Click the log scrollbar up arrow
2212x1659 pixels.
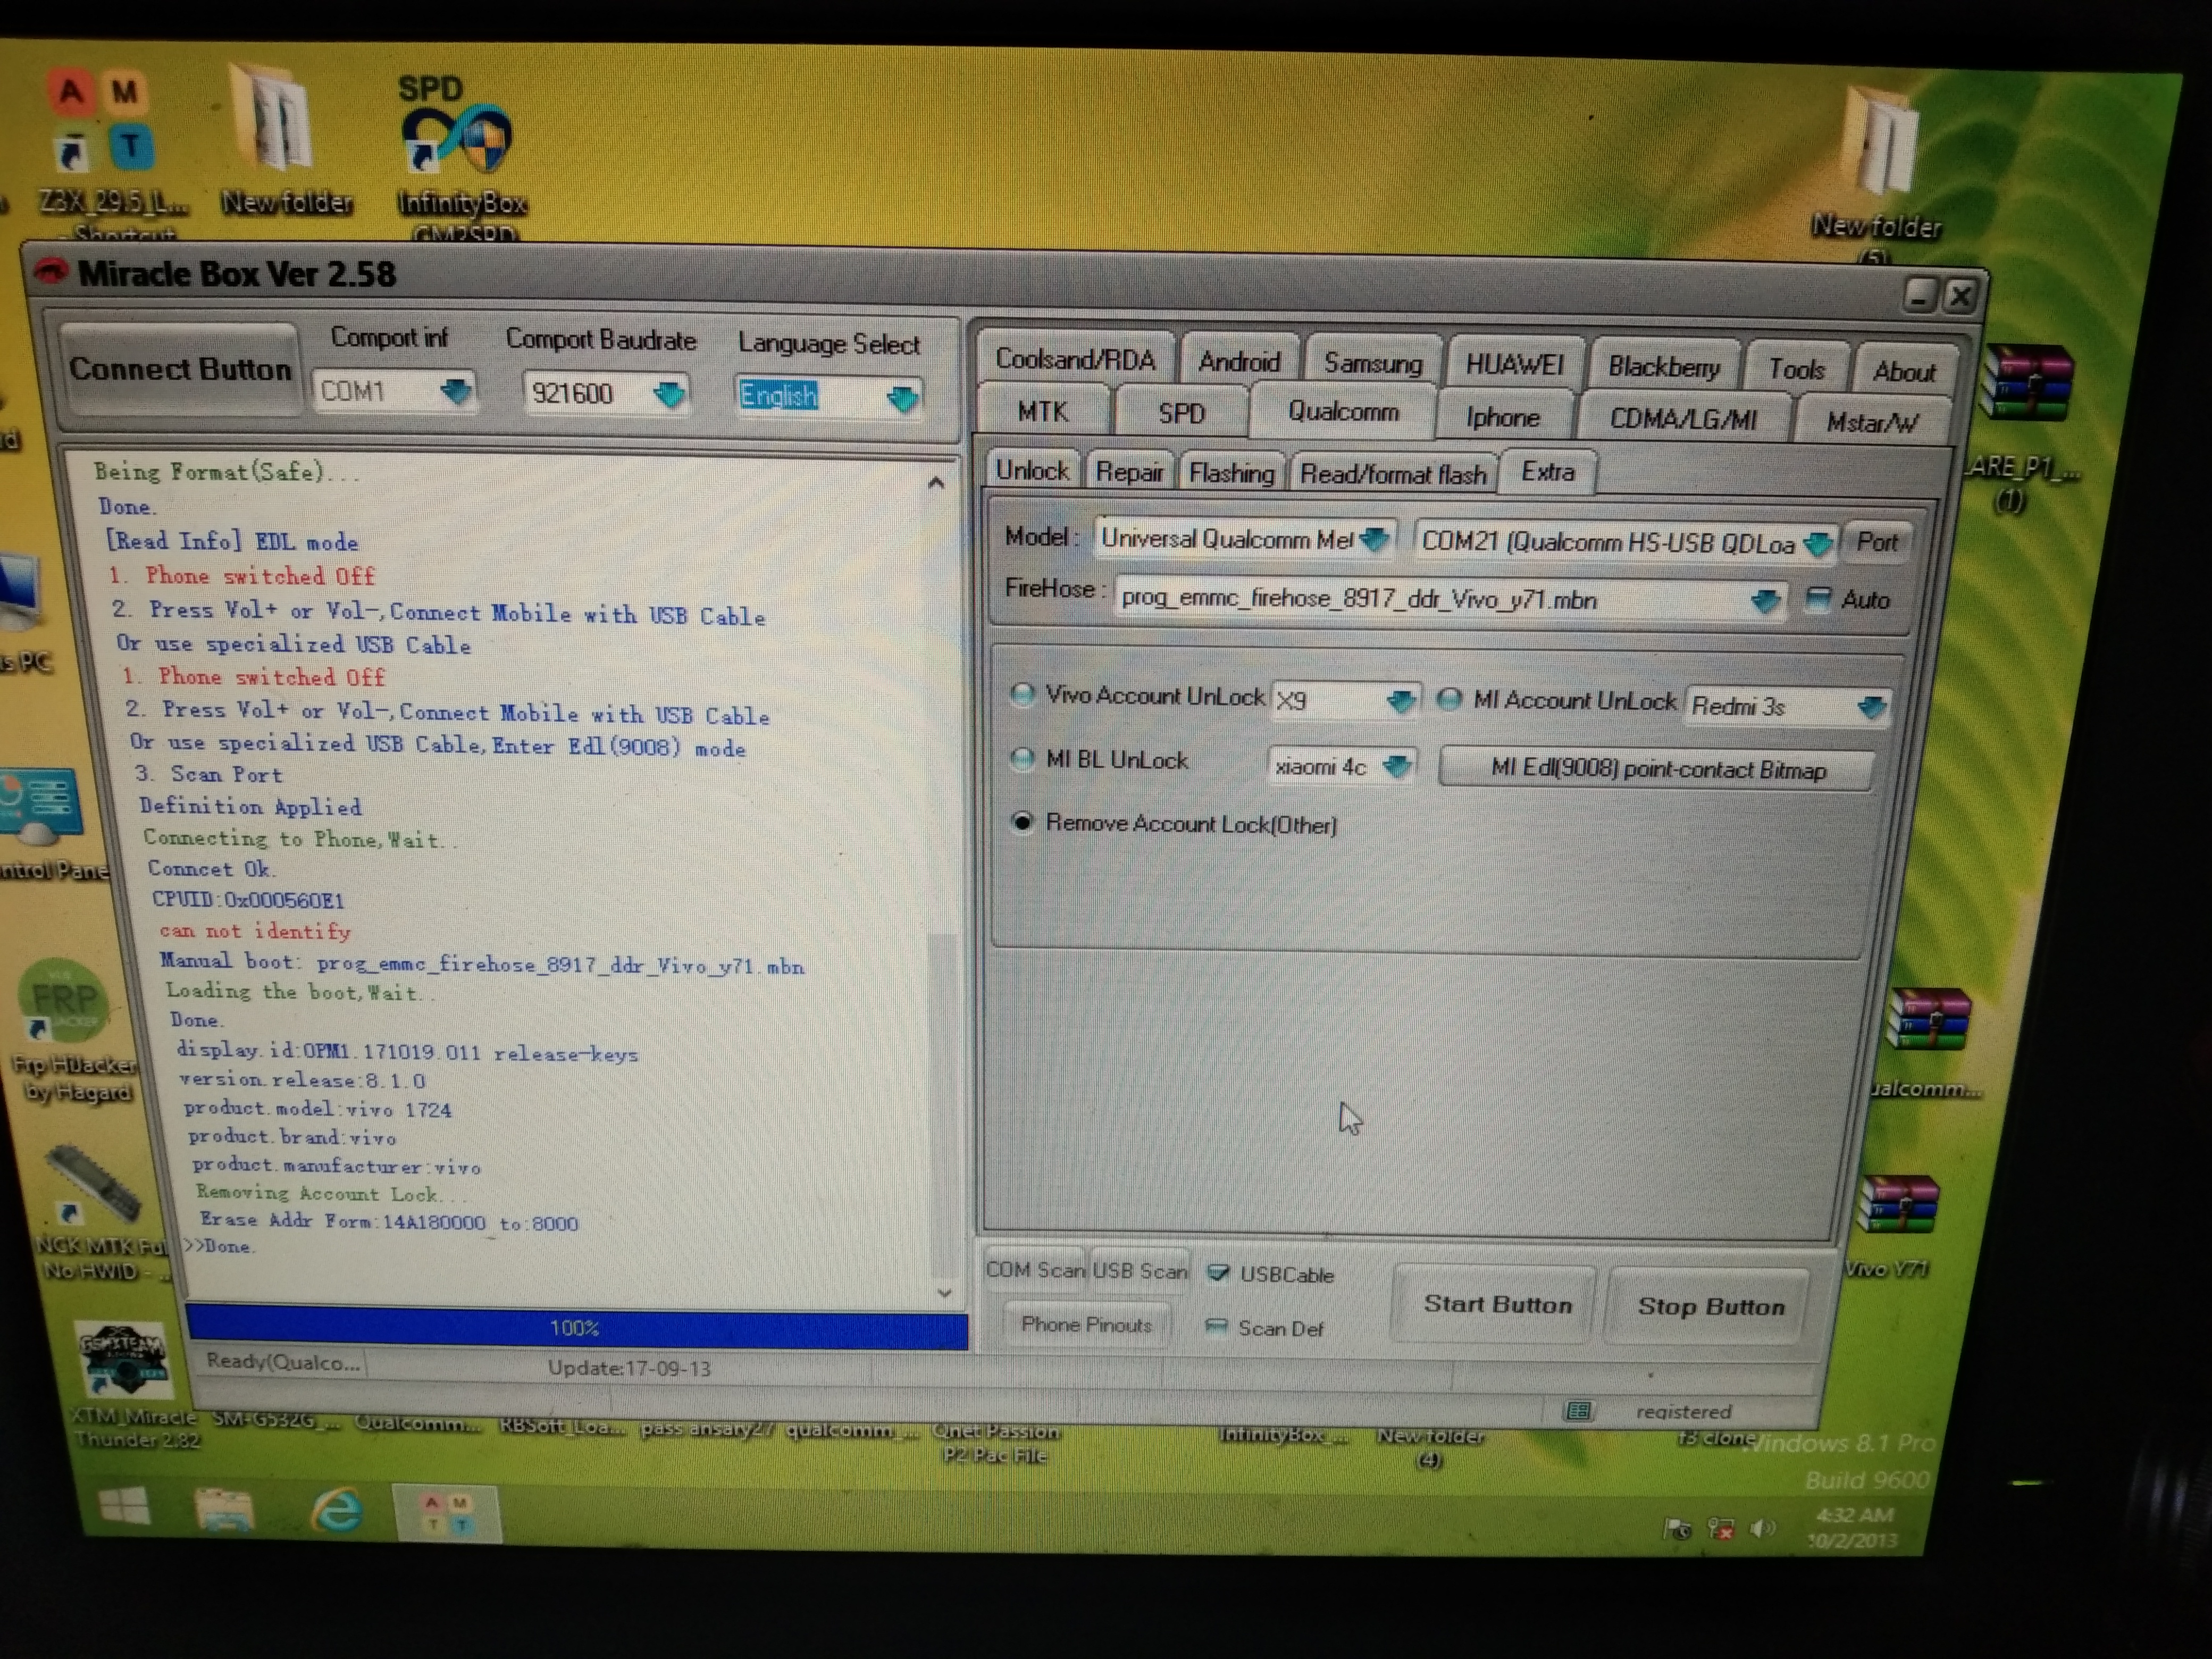click(x=936, y=483)
